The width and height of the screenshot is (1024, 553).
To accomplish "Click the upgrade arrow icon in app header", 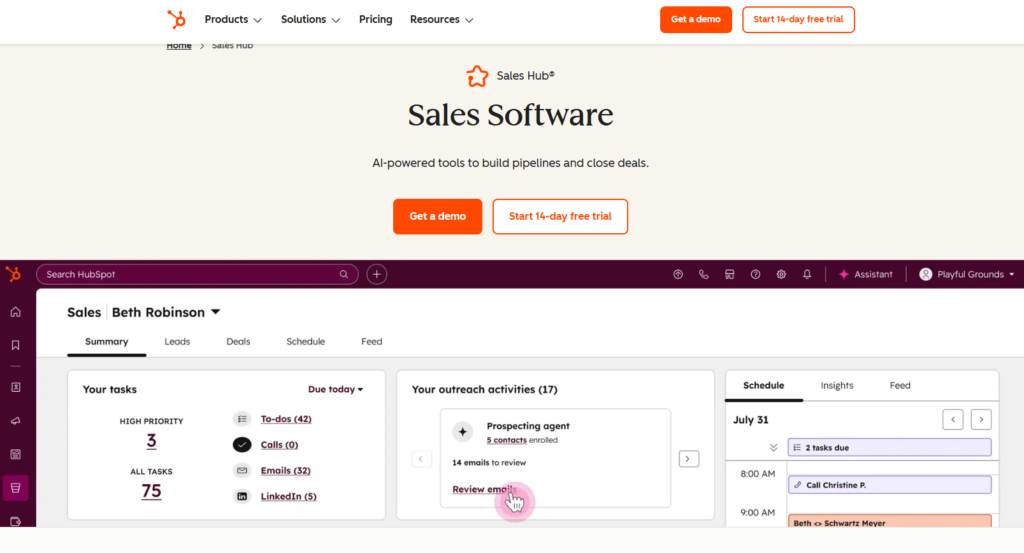I will pos(678,274).
